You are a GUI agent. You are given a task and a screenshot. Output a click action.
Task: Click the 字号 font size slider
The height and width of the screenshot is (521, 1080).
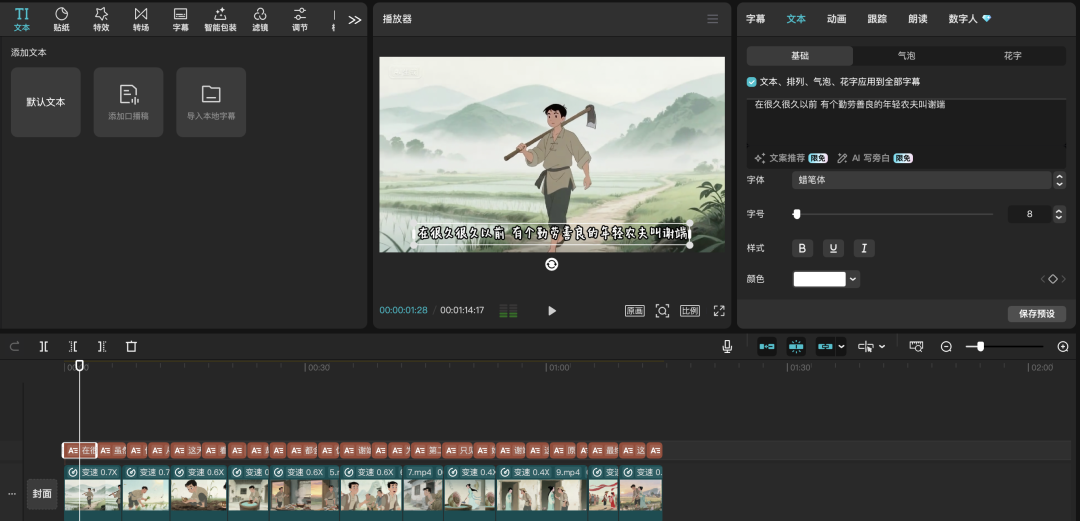point(893,214)
